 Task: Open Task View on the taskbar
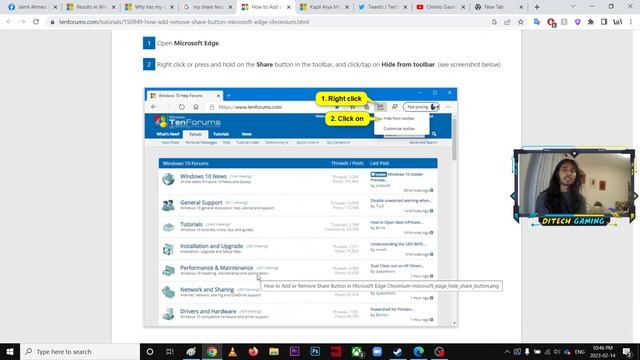(x=170, y=351)
